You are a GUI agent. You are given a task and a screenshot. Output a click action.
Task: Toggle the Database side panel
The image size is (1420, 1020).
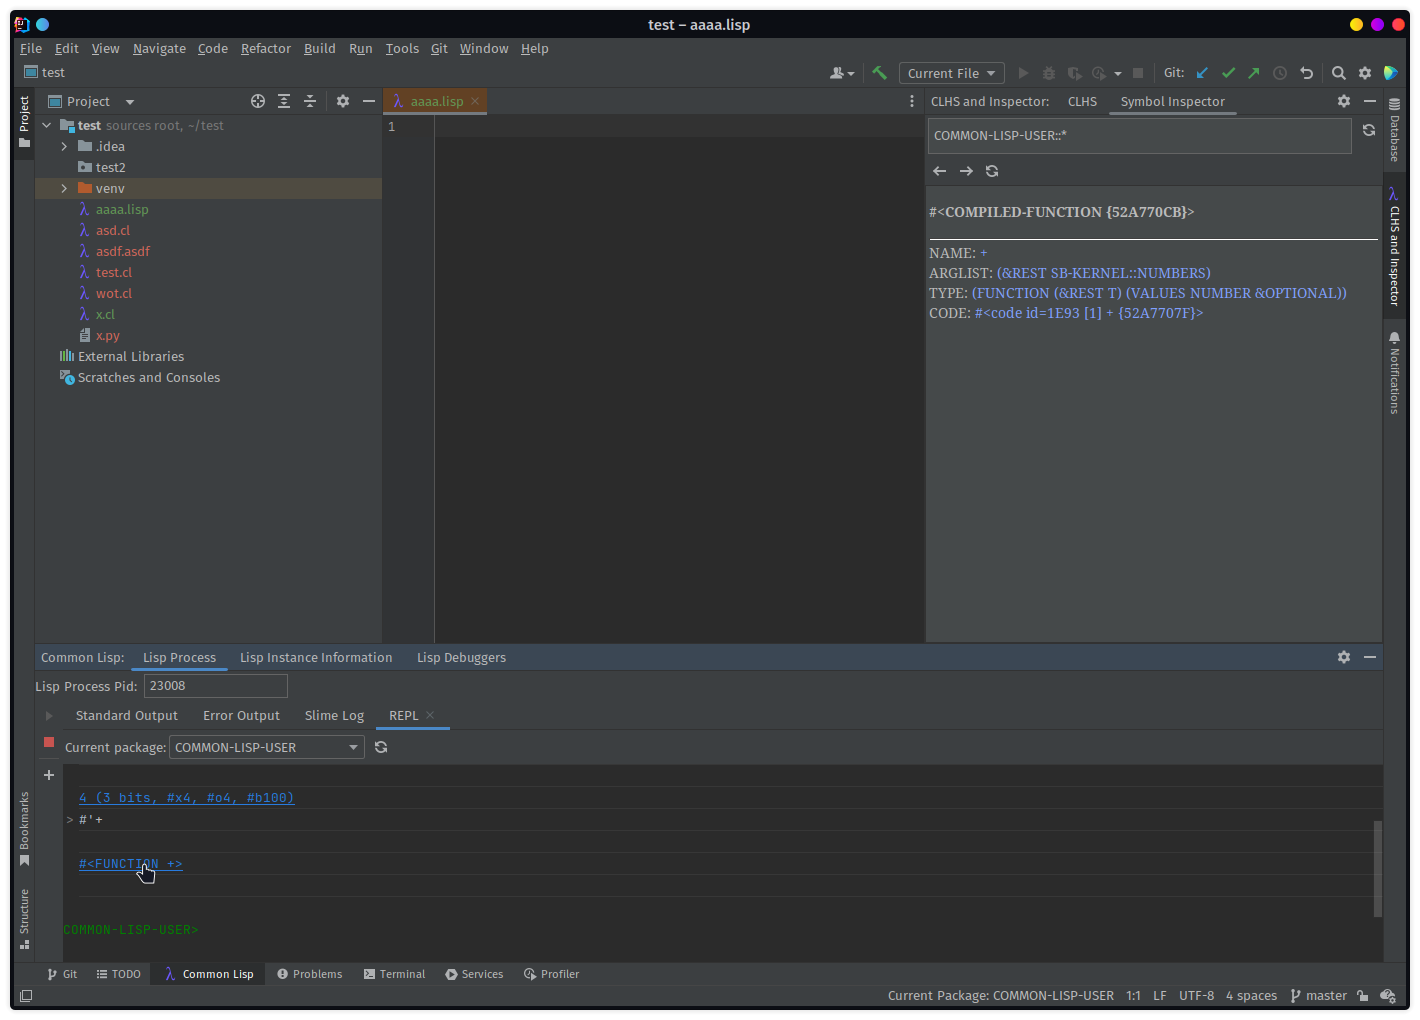(x=1394, y=130)
